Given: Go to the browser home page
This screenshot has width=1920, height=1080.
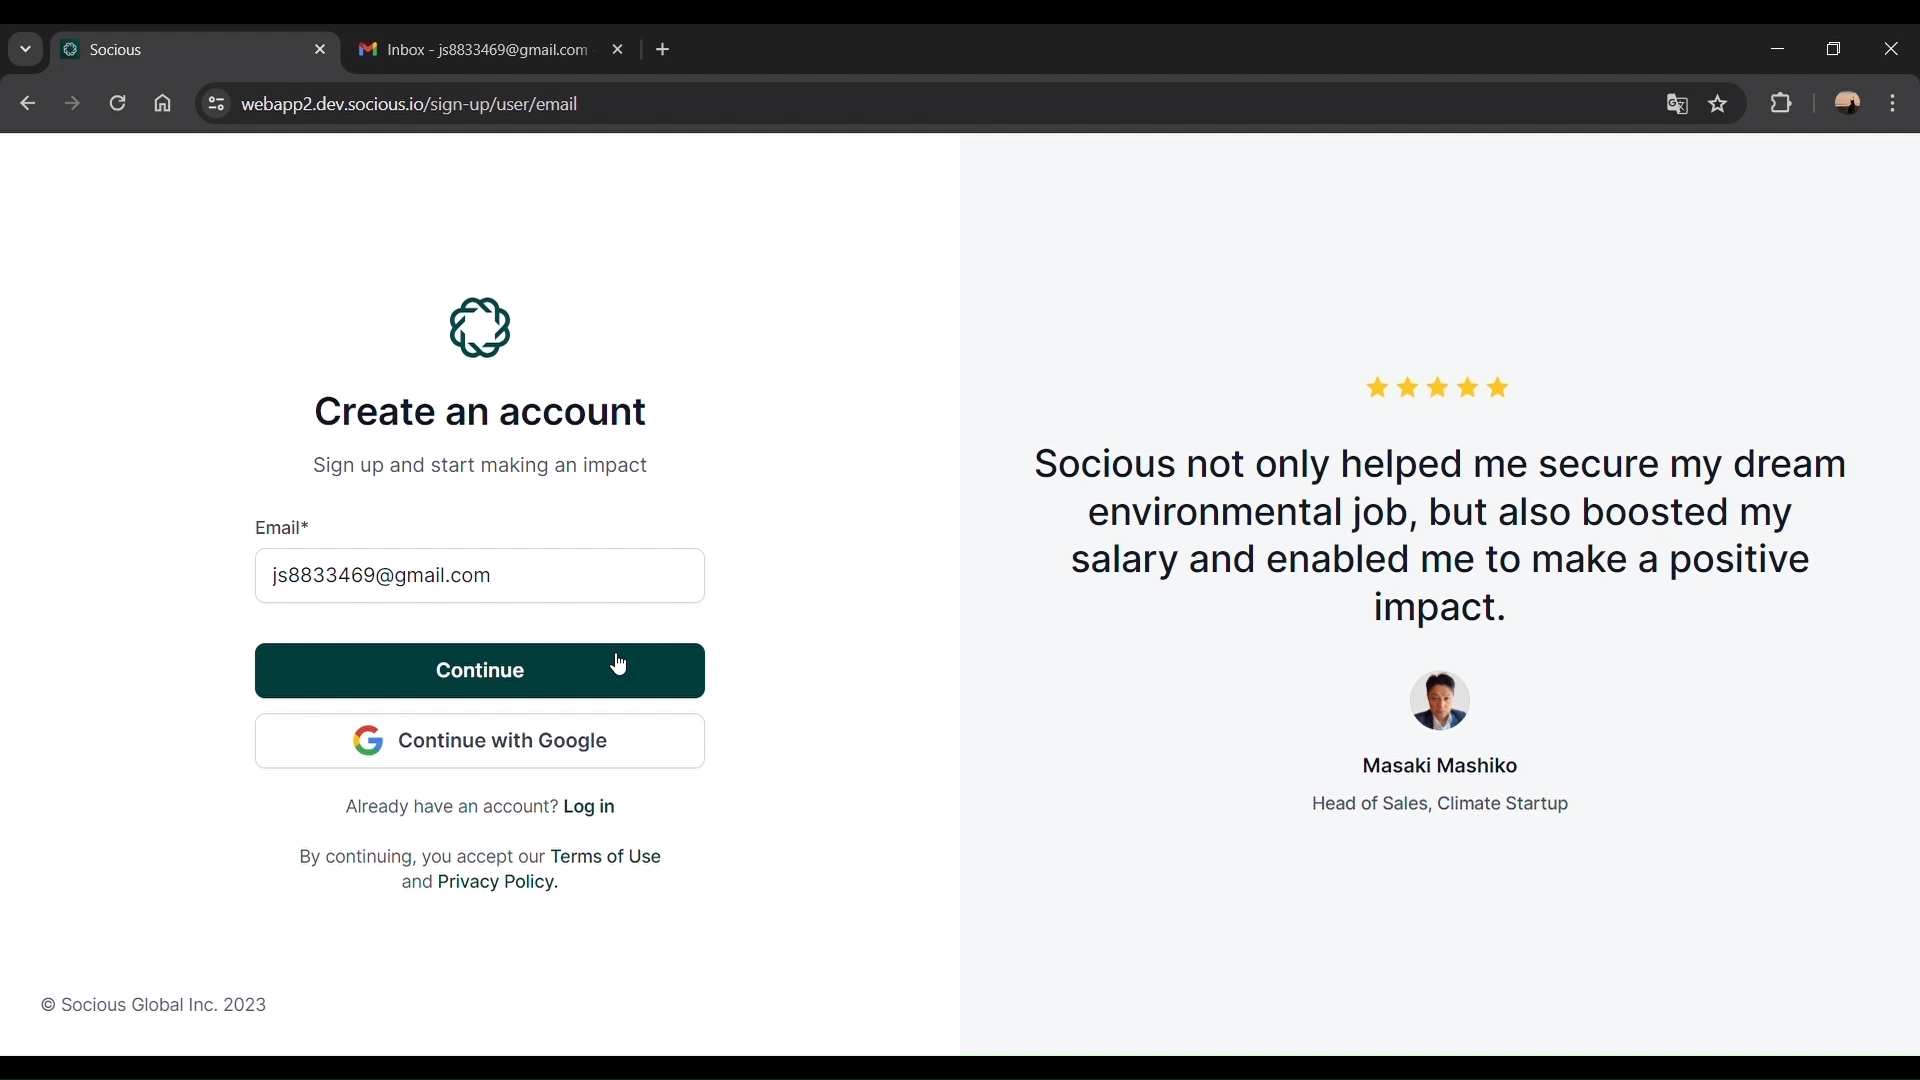Looking at the screenshot, I should pyautogui.click(x=163, y=104).
